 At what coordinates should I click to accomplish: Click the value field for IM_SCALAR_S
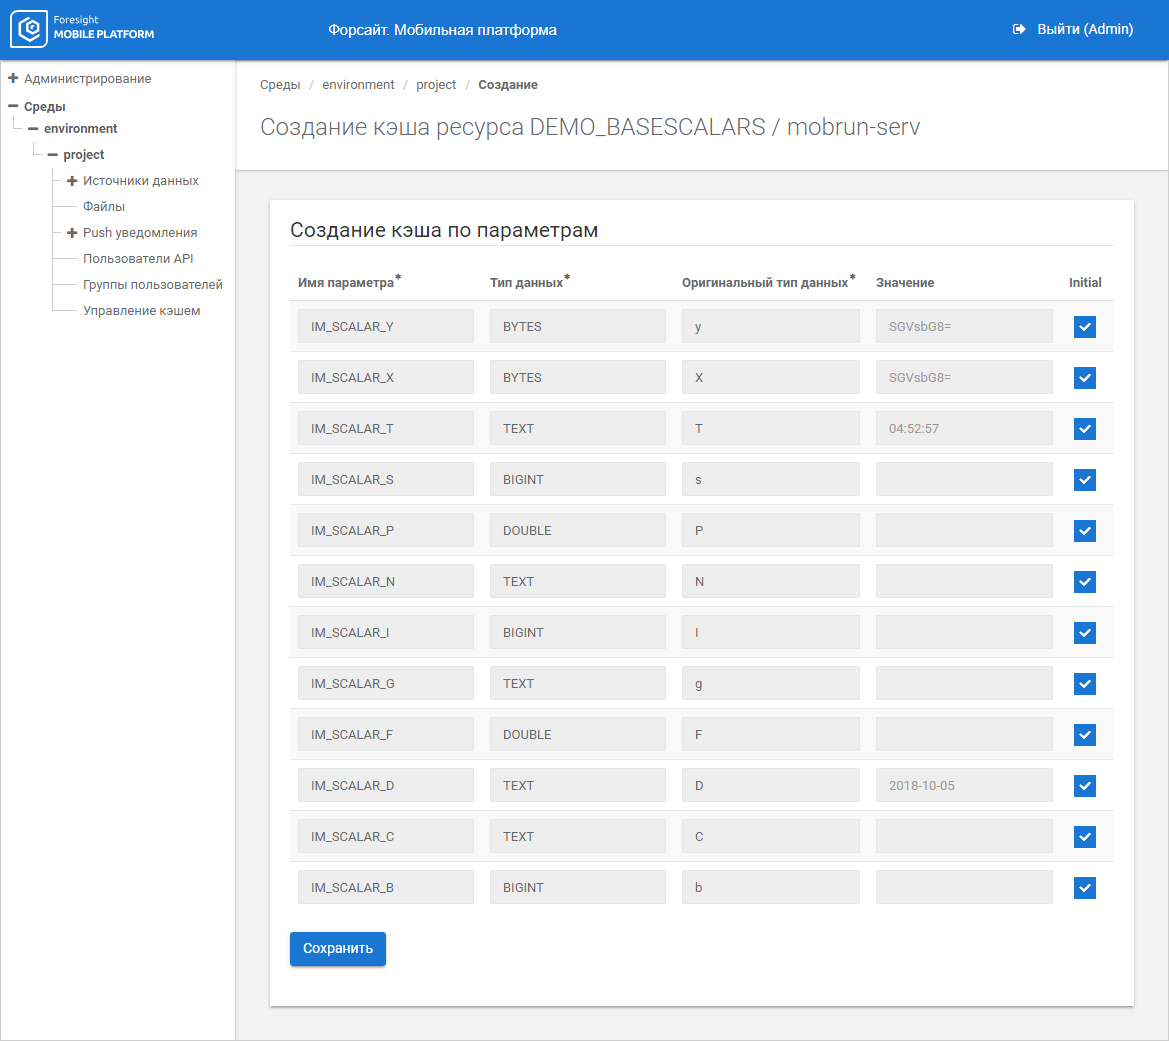963,480
